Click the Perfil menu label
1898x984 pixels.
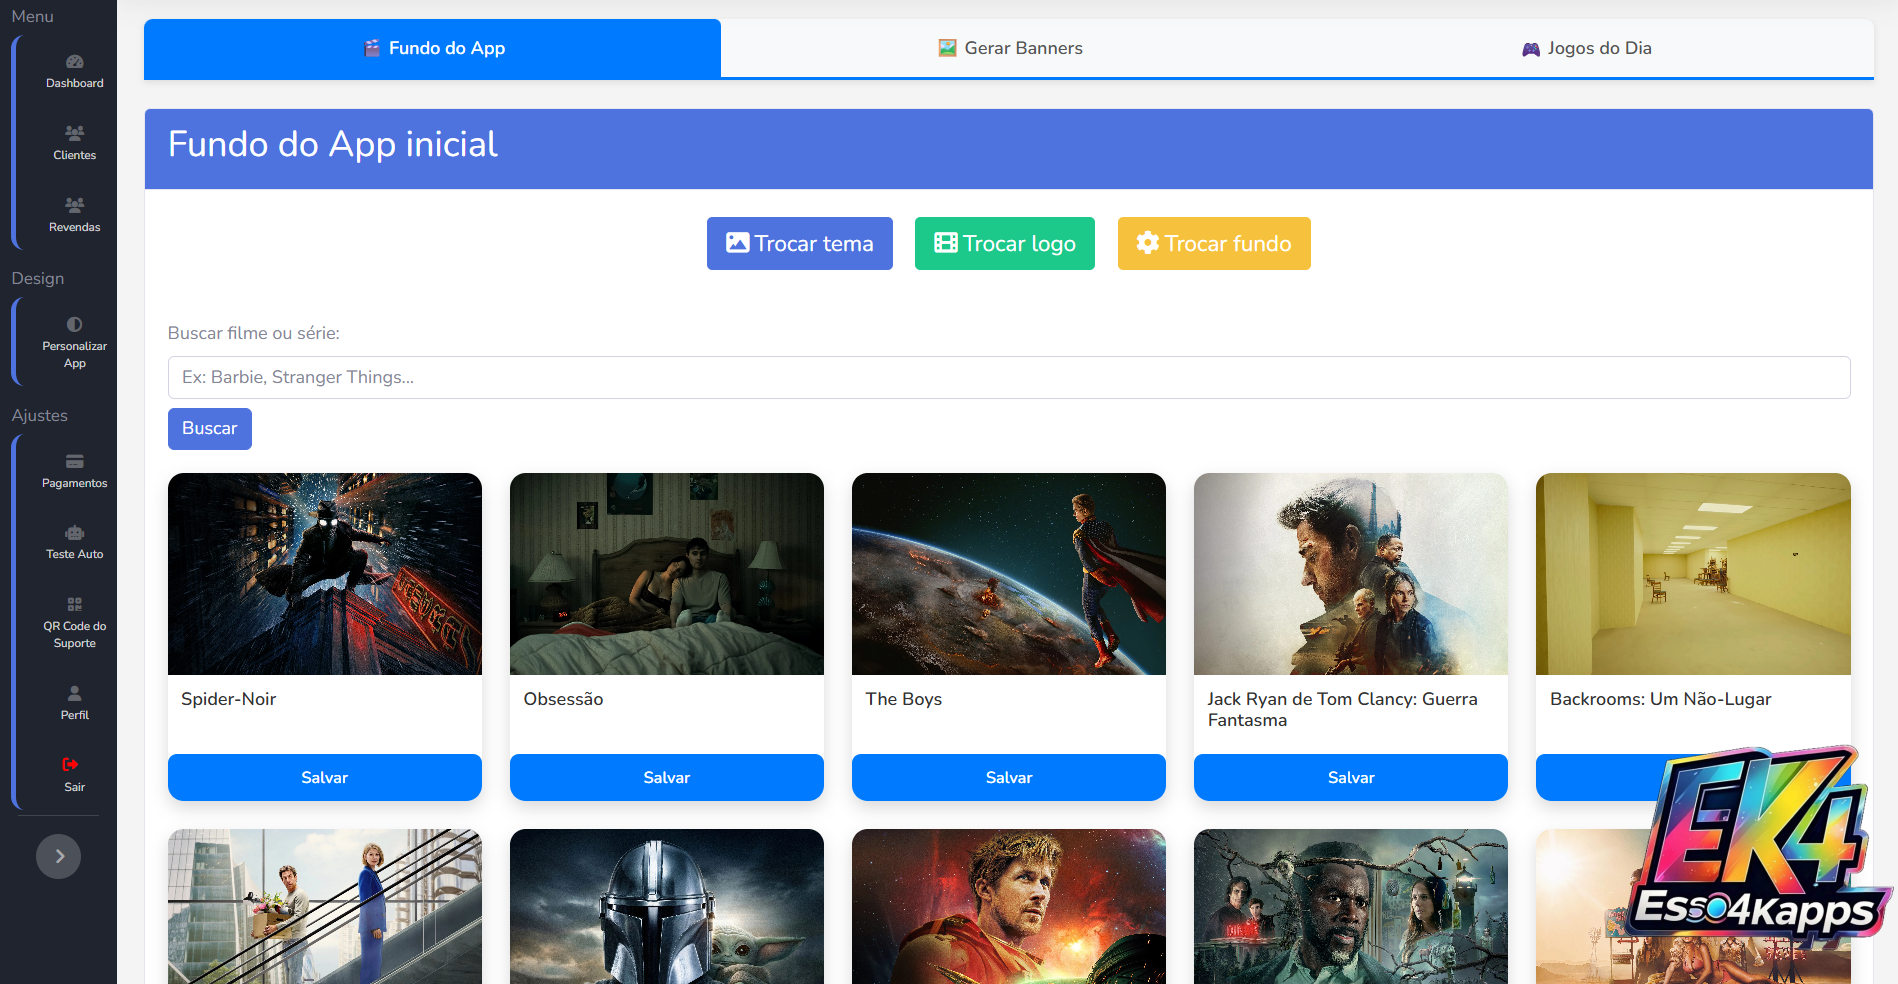click(x=74, y=715)
